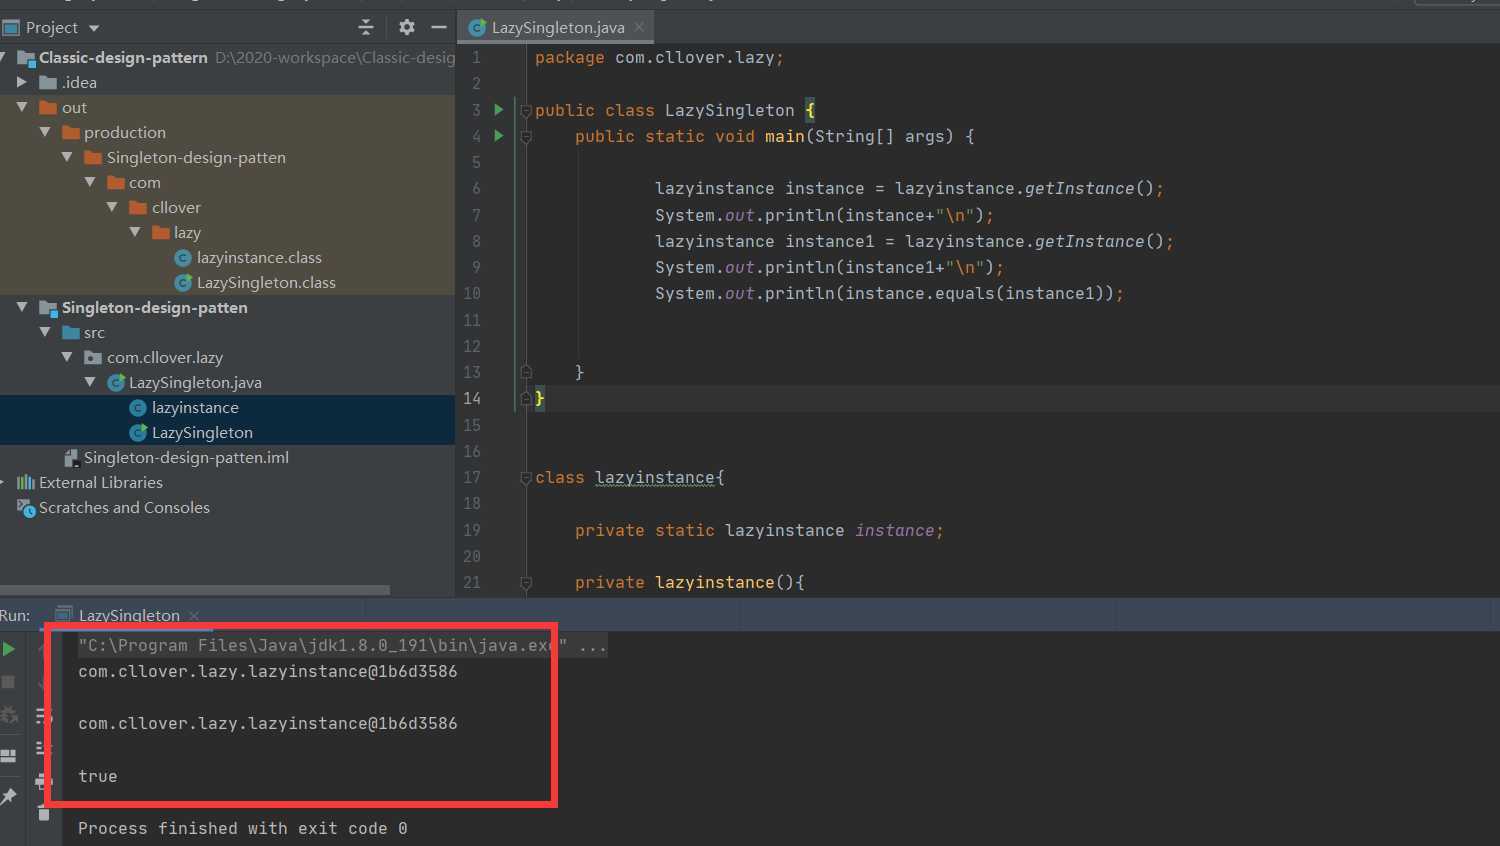Collapse the LazySingleton.java node arrow
The height and width of the screenshot is (846, 1500).
[x=91, y=382]
